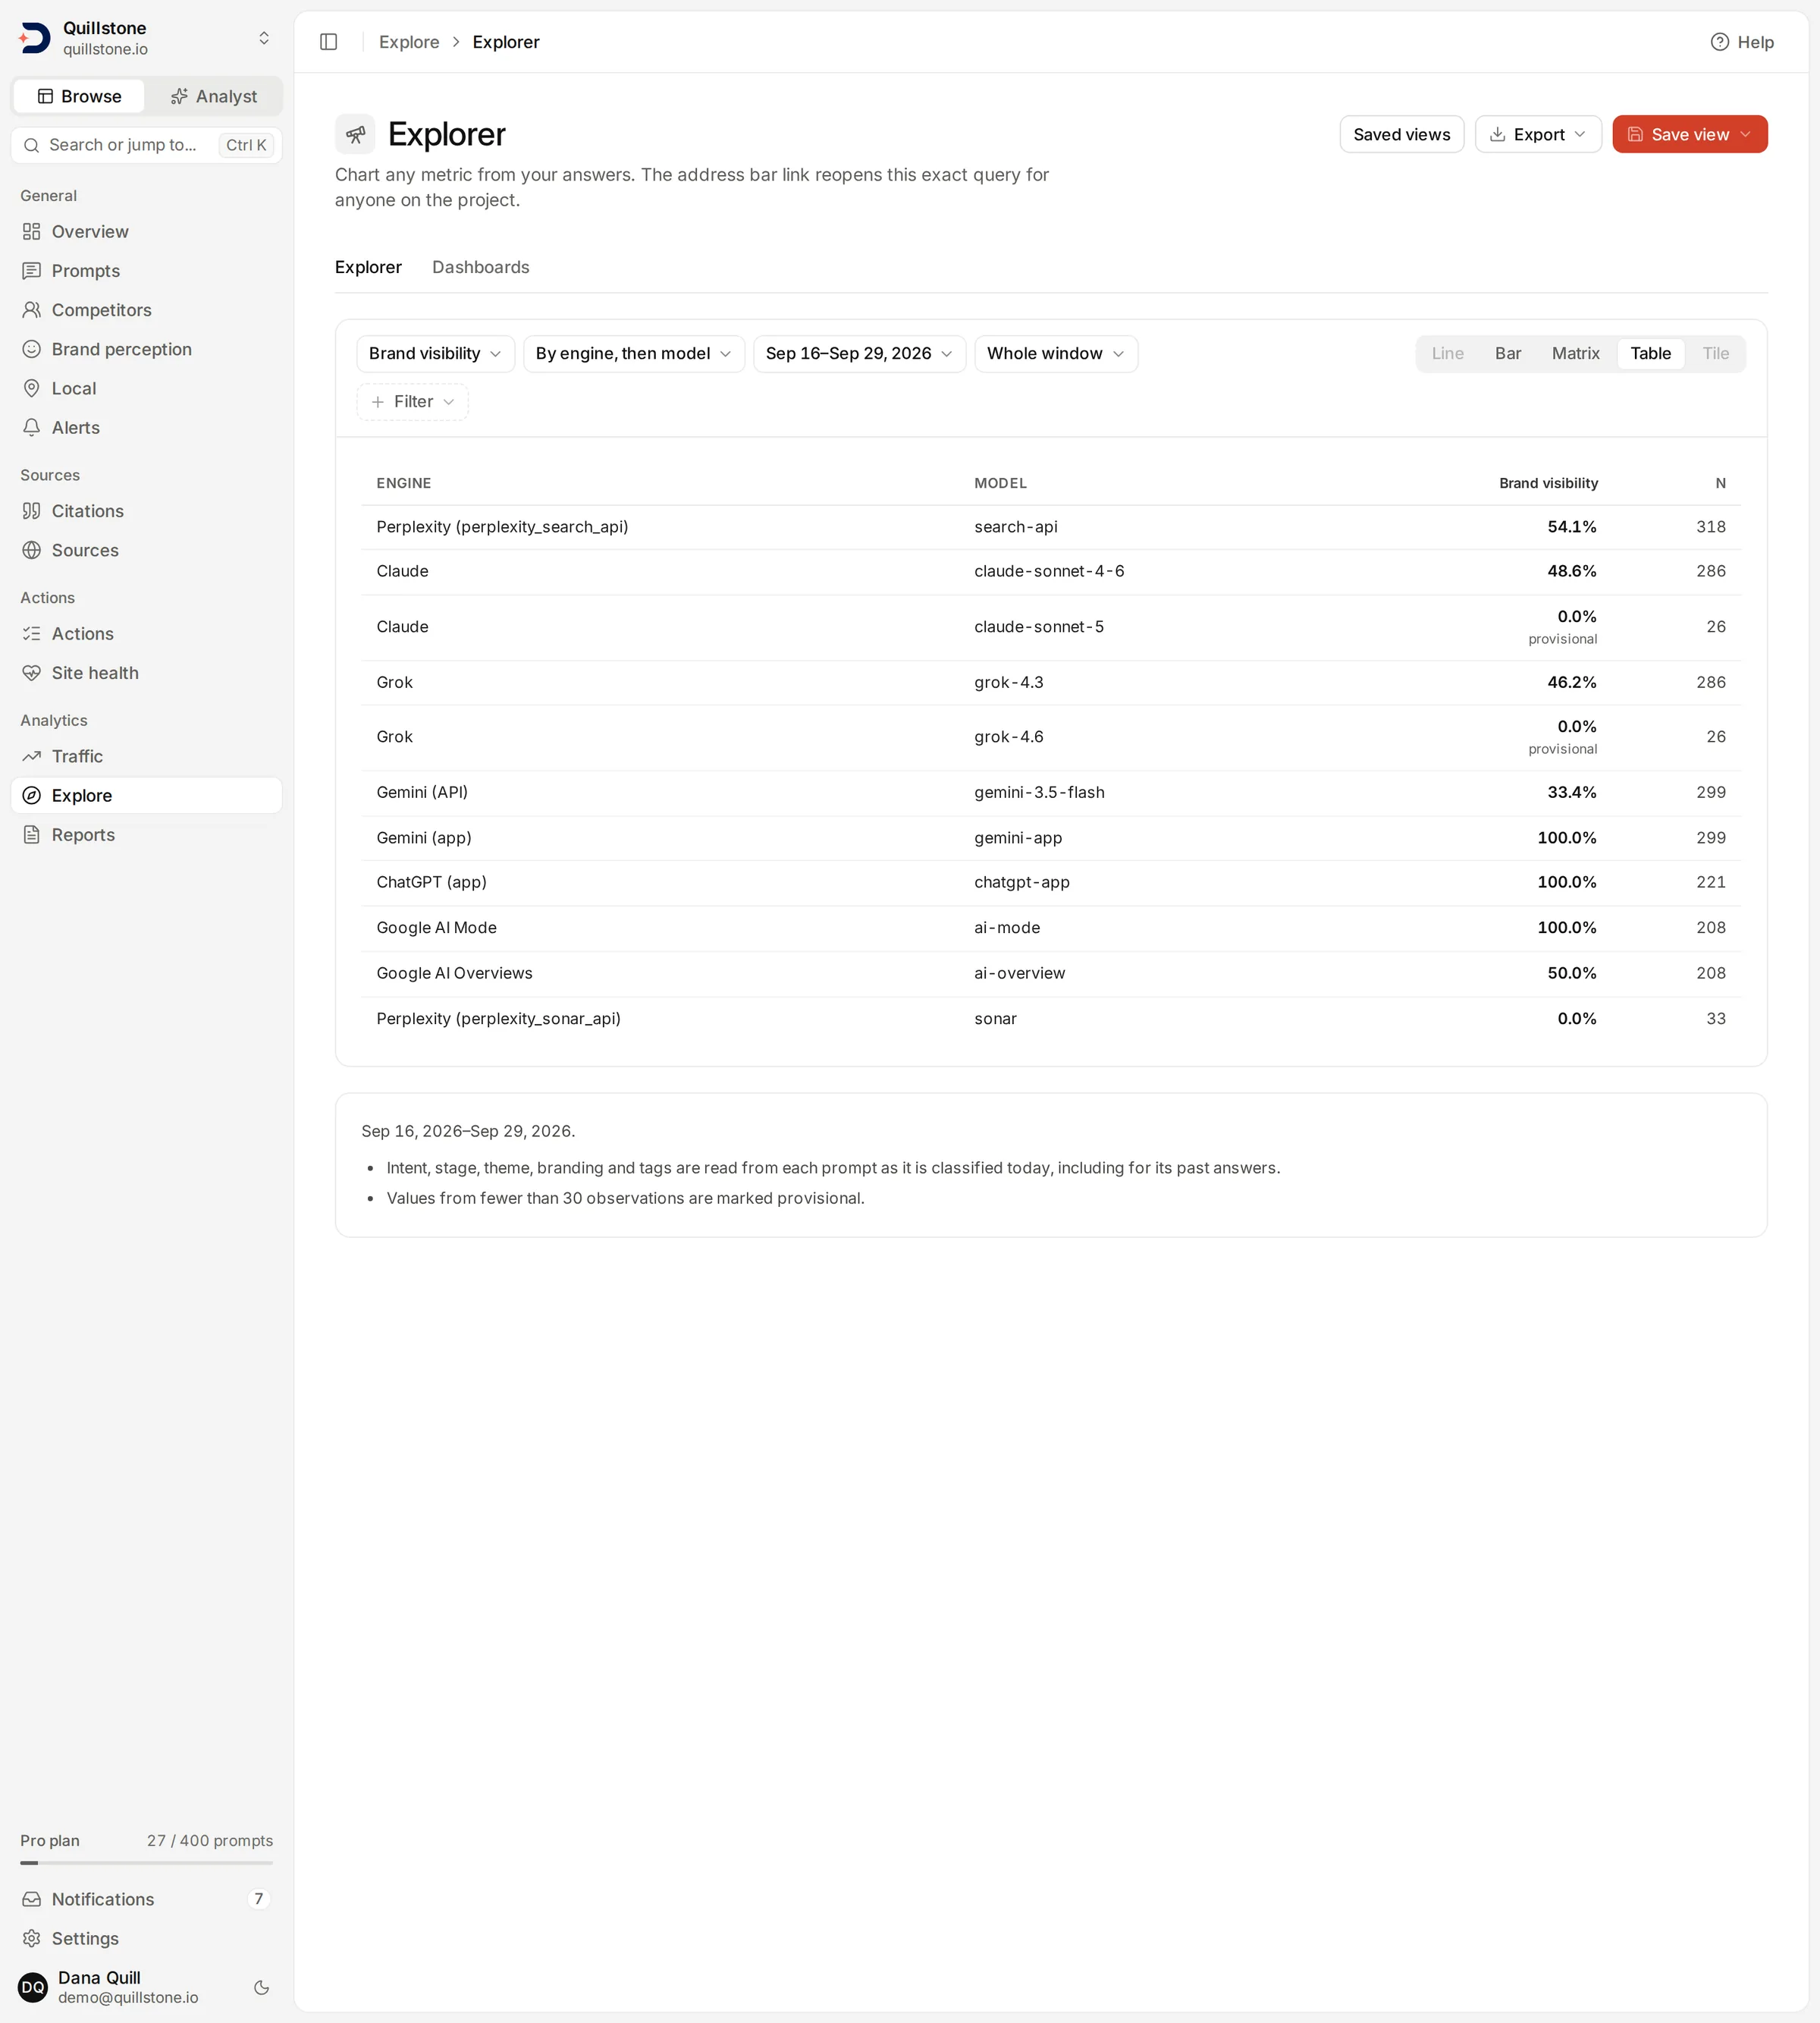Go to Competitors section
The image size is (1820, 2023).
tap(146, 310)
